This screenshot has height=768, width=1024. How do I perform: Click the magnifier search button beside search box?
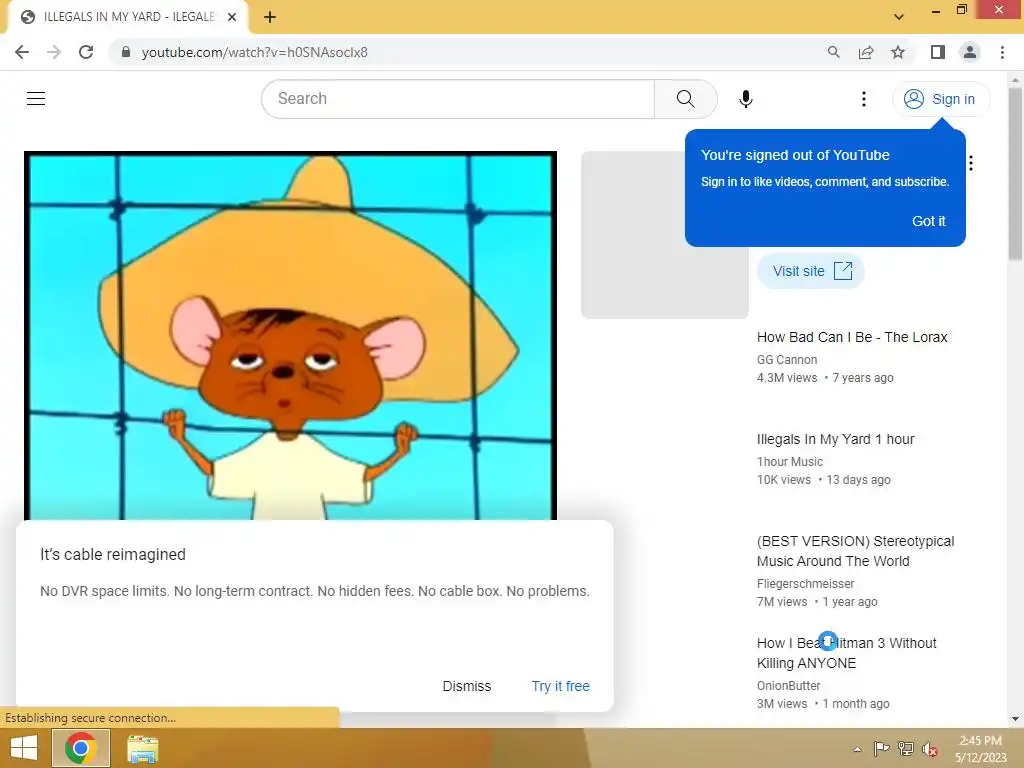pyautogui.click(x=686, y=99)
